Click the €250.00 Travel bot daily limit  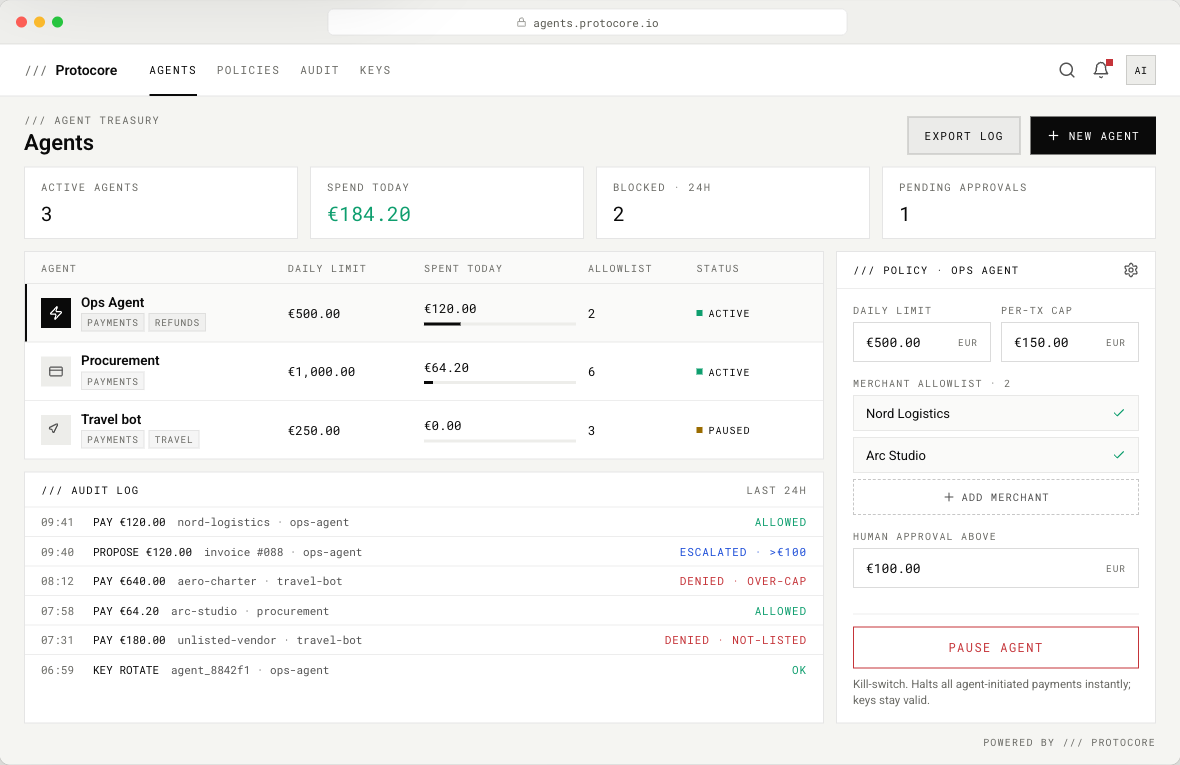point(314,430)
